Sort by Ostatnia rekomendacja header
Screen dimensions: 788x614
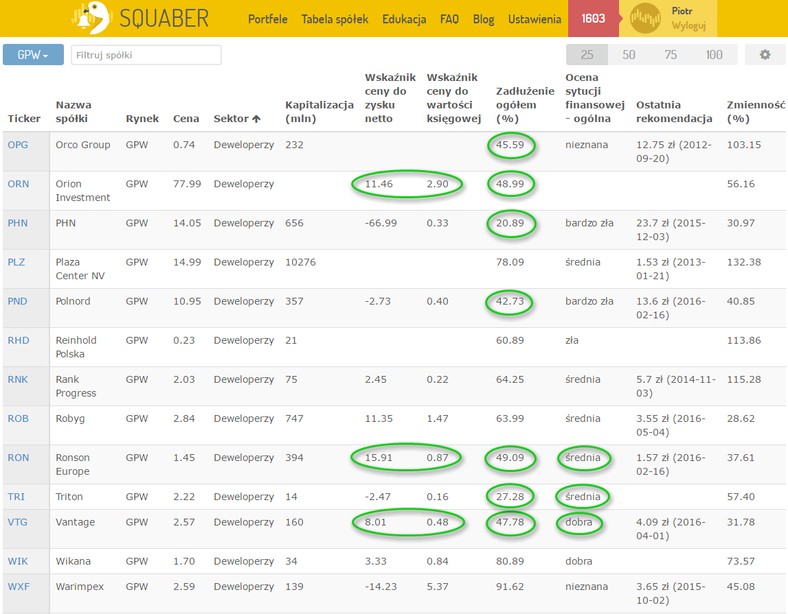click(674, 112)
